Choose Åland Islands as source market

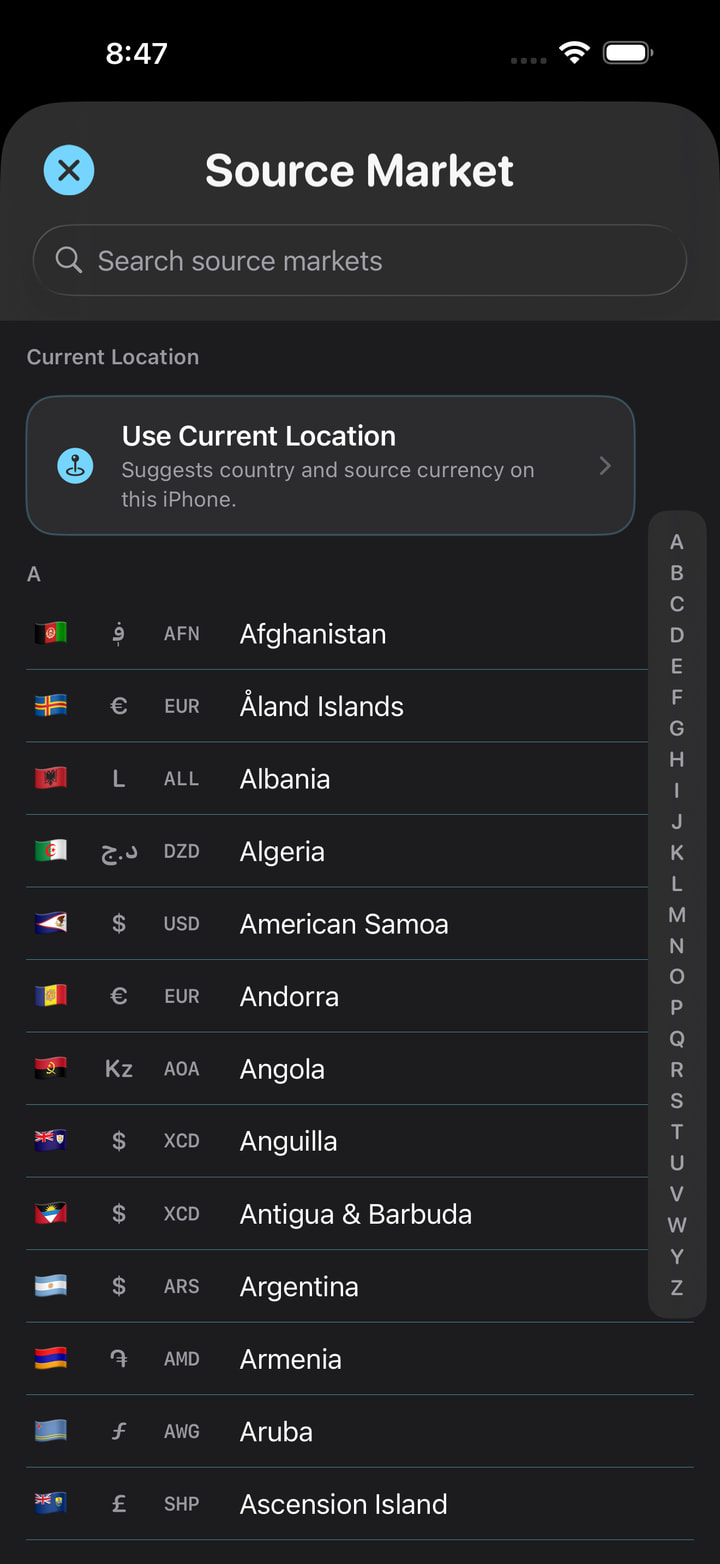[338, 706]
